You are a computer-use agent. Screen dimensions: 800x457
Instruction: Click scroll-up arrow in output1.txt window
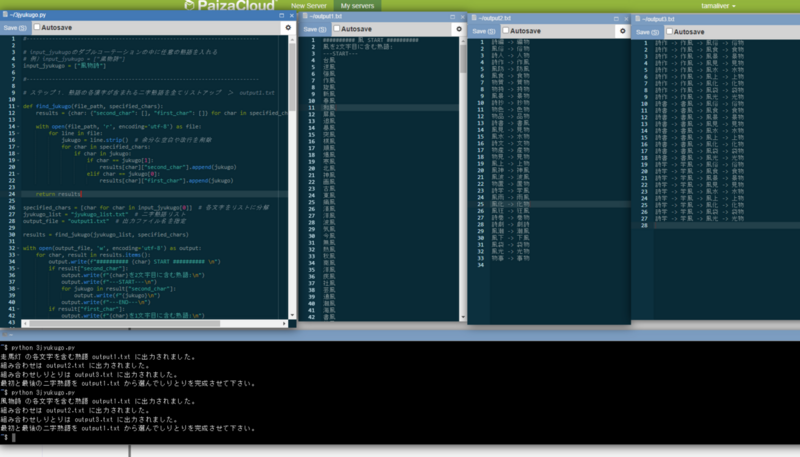463,41
